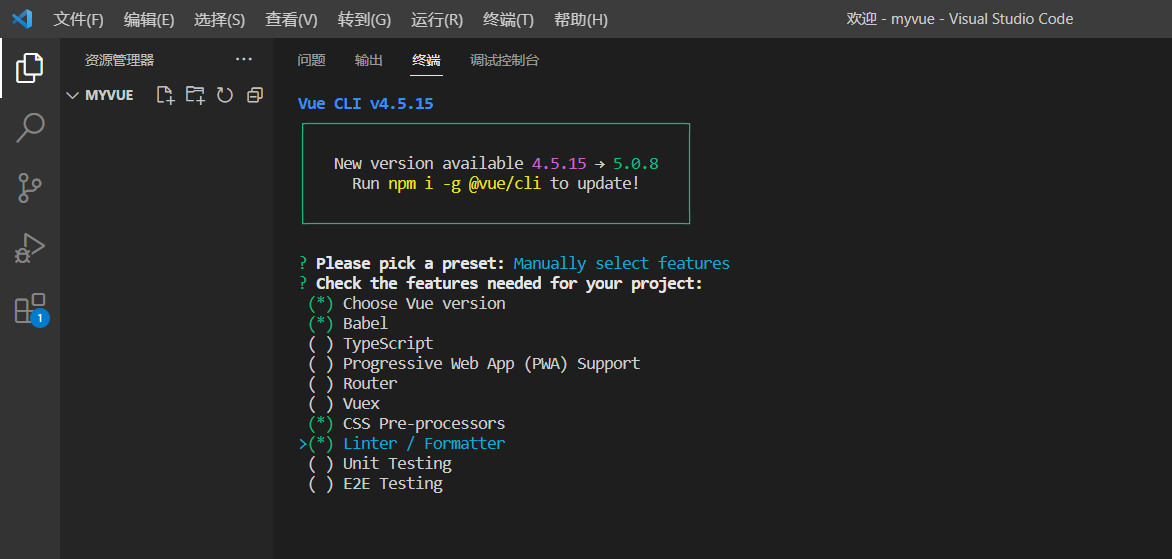The height and width of the screenshot is (559, 1172).
Task: Toggle the Linter / Formatter checkbox
Action: pos(321,443)
